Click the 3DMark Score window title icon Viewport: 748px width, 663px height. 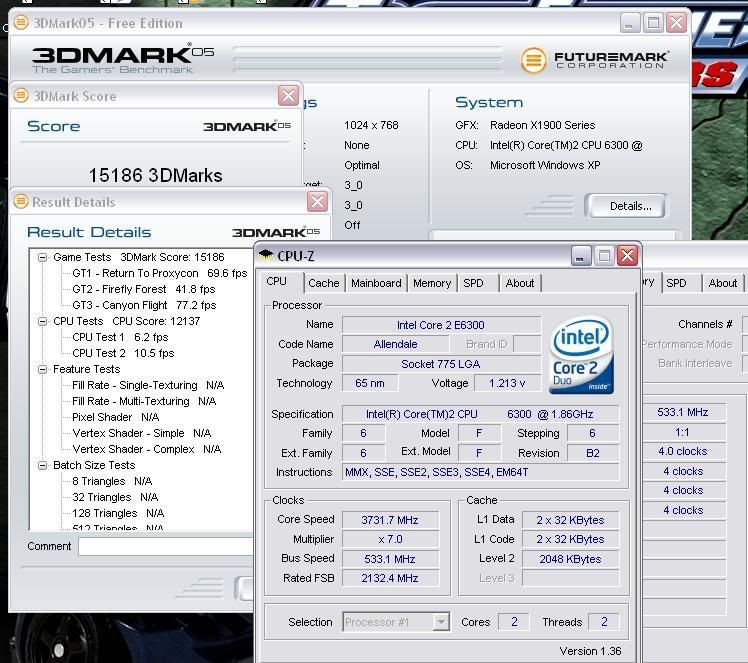pyautogui.click(x=22, y=96)
